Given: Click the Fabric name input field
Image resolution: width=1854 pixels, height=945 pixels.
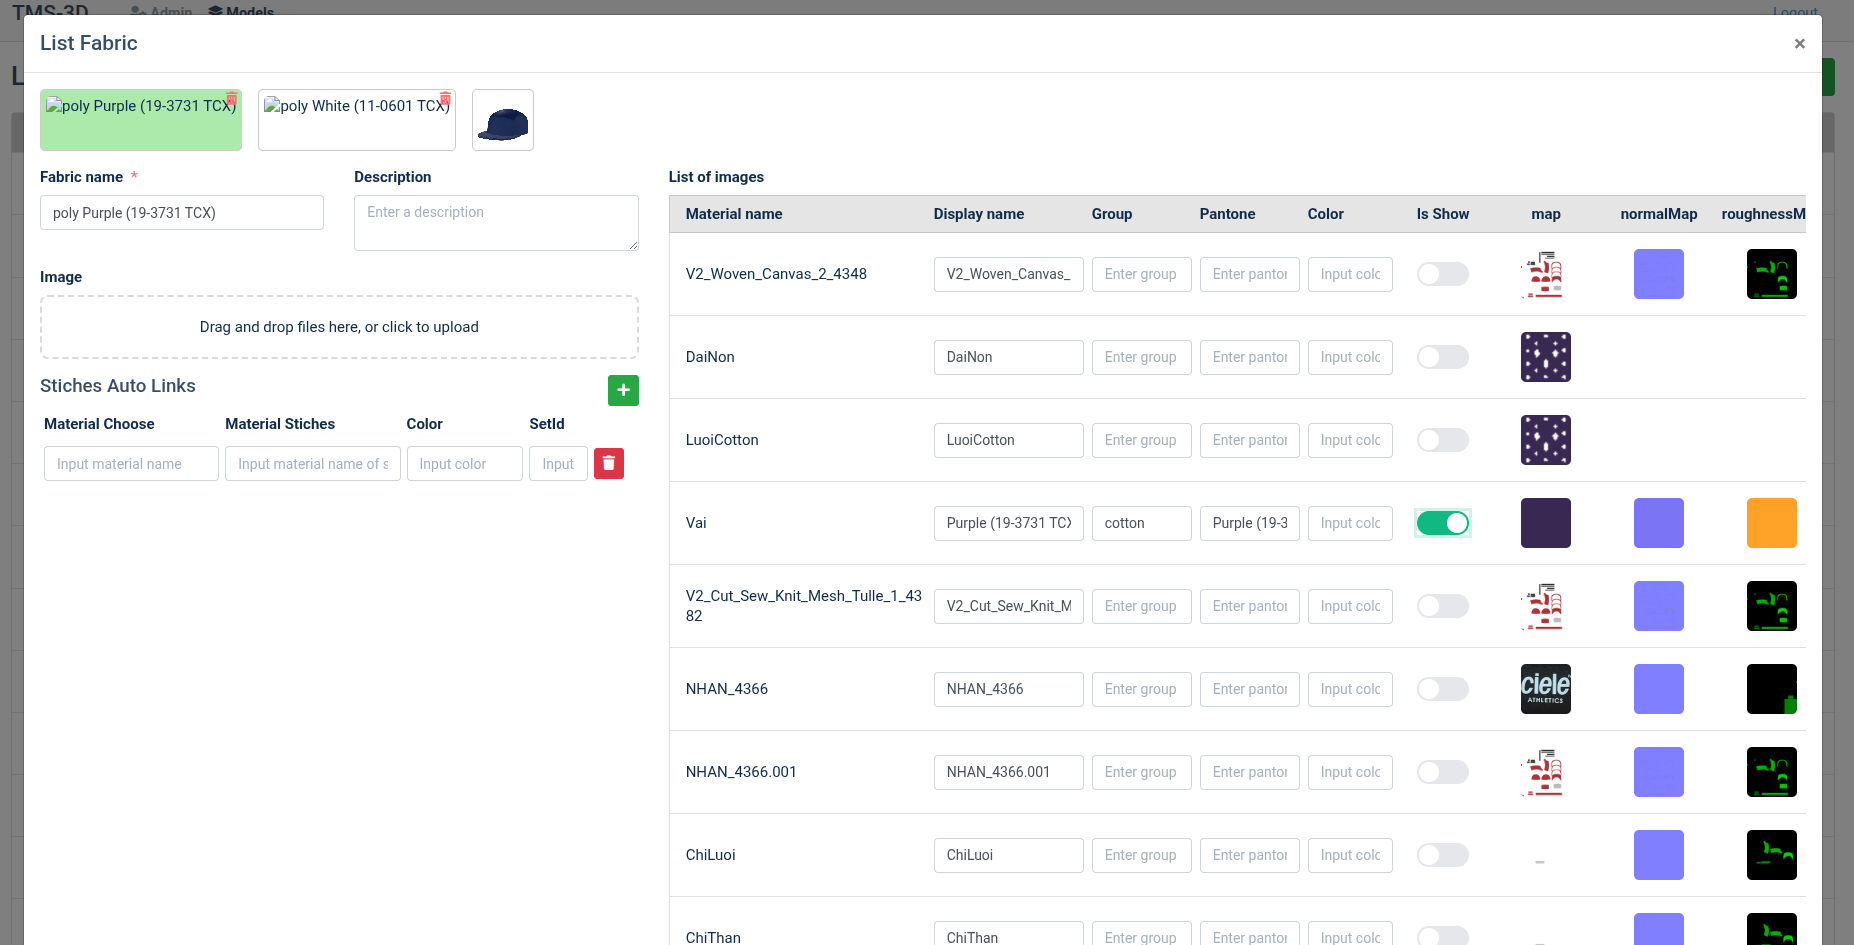Looking at the screenshot, I should 182,213.
